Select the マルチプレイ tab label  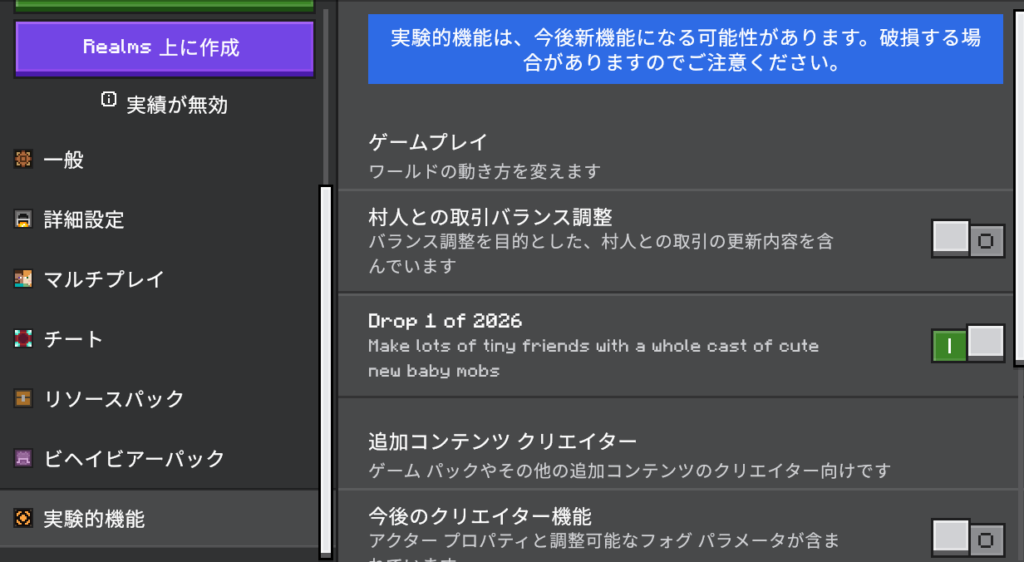(104, 280)
